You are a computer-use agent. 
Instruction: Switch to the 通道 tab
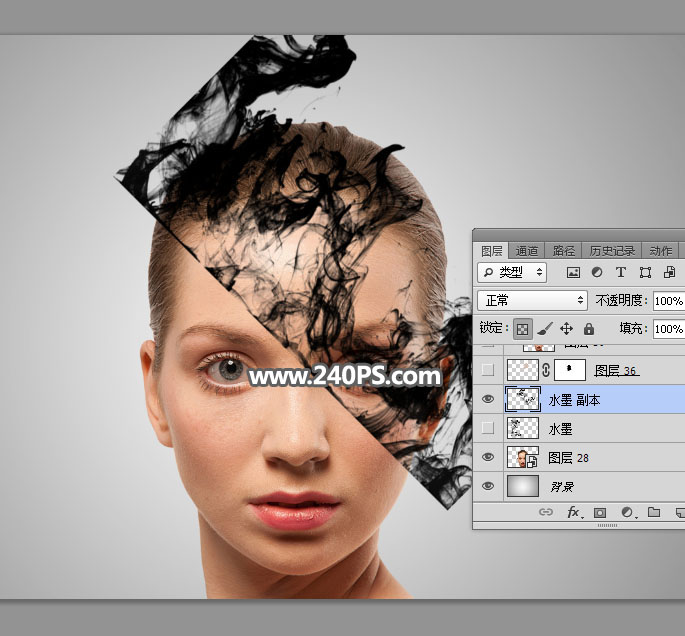pyautogui.click(x=526, y=251)
